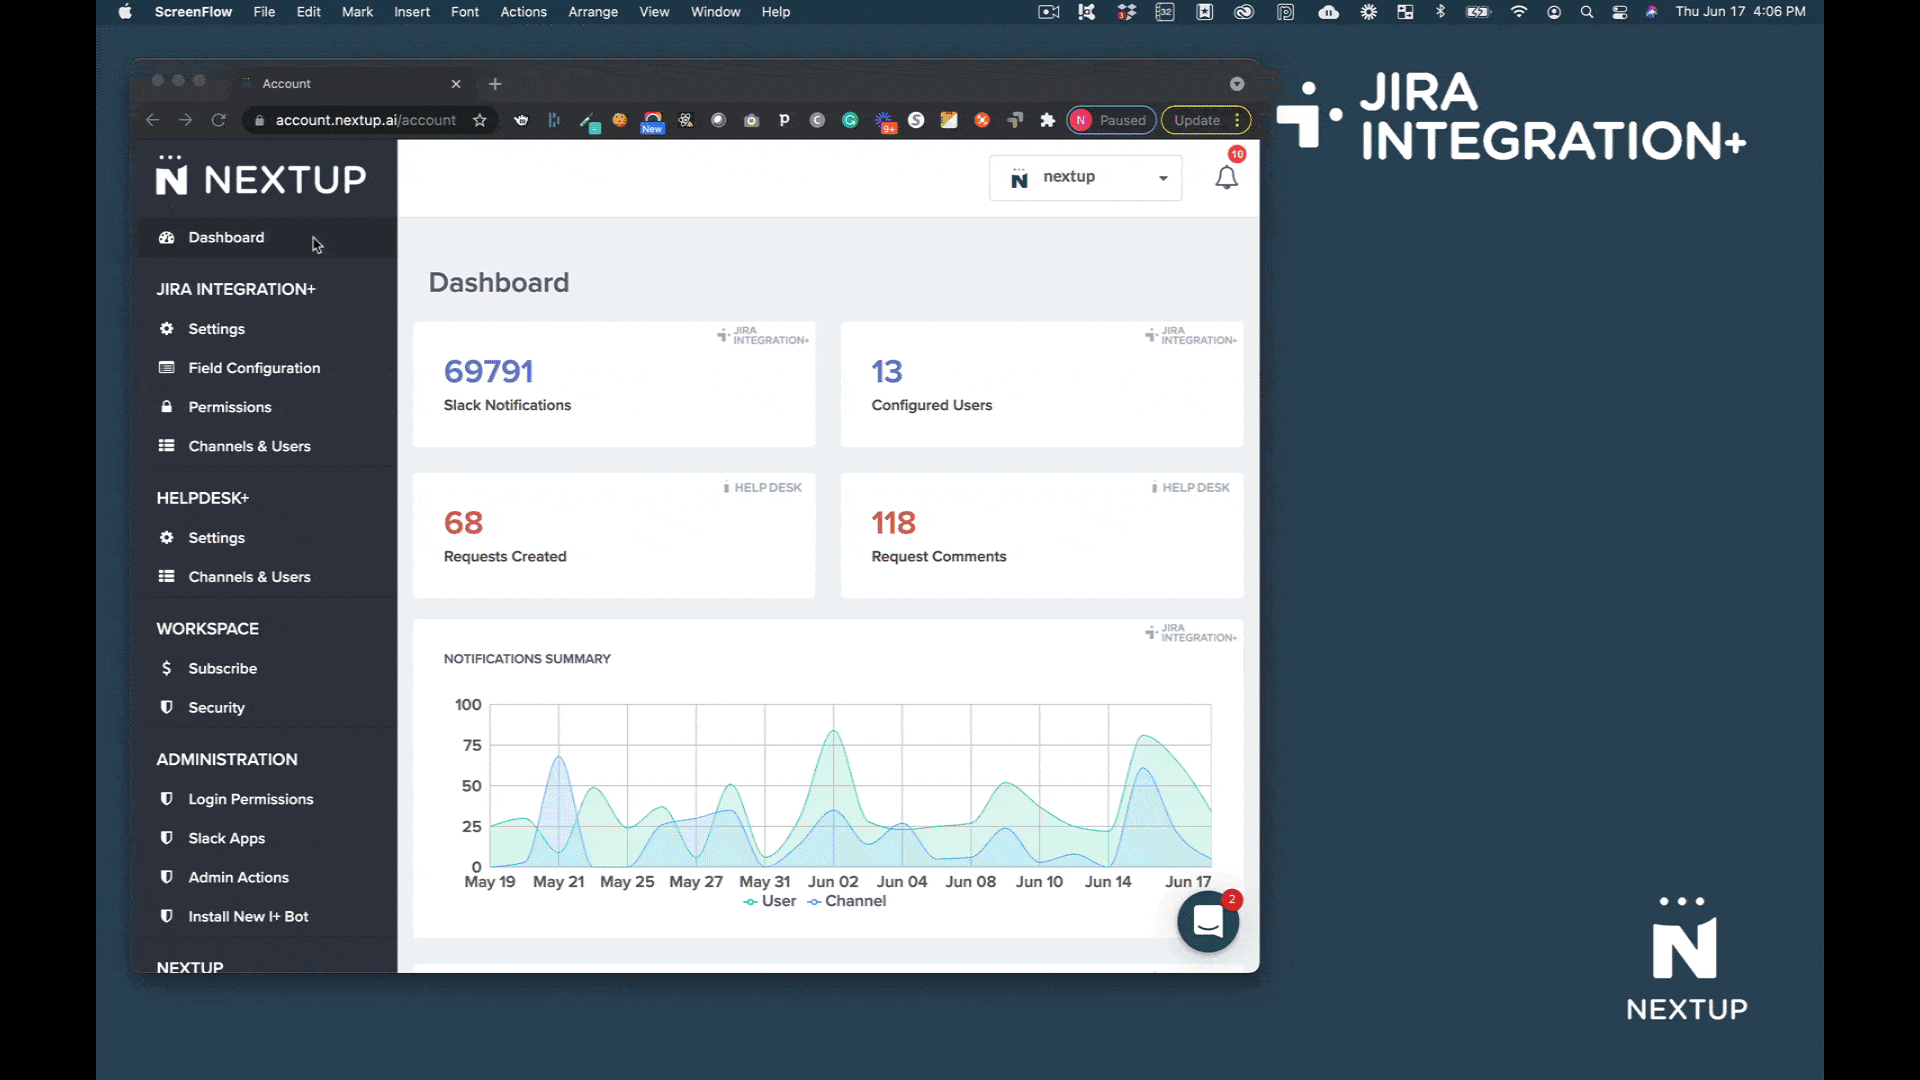Image resolution: width=1920 pixels, height=1080 pixels.
Task: Toggle the Channel series in chart legend
Action: (x=847, y=901)
